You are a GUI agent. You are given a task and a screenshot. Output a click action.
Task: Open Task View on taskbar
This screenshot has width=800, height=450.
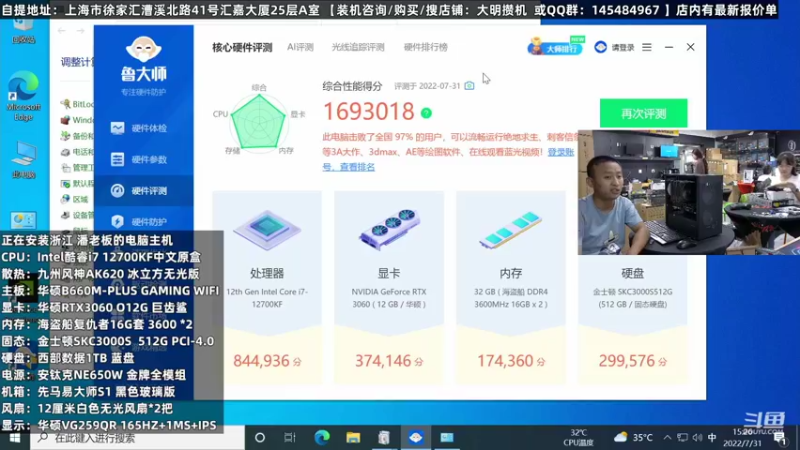[x=290, y=438]
